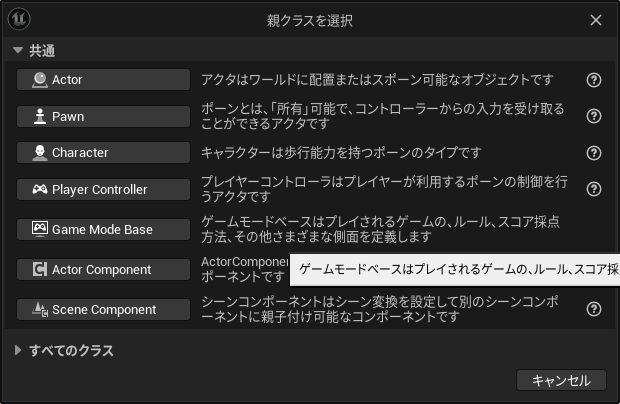Viewport: 620px width, 404px height.
Task: Click the Game Mode Base icon
Action: 40,229
